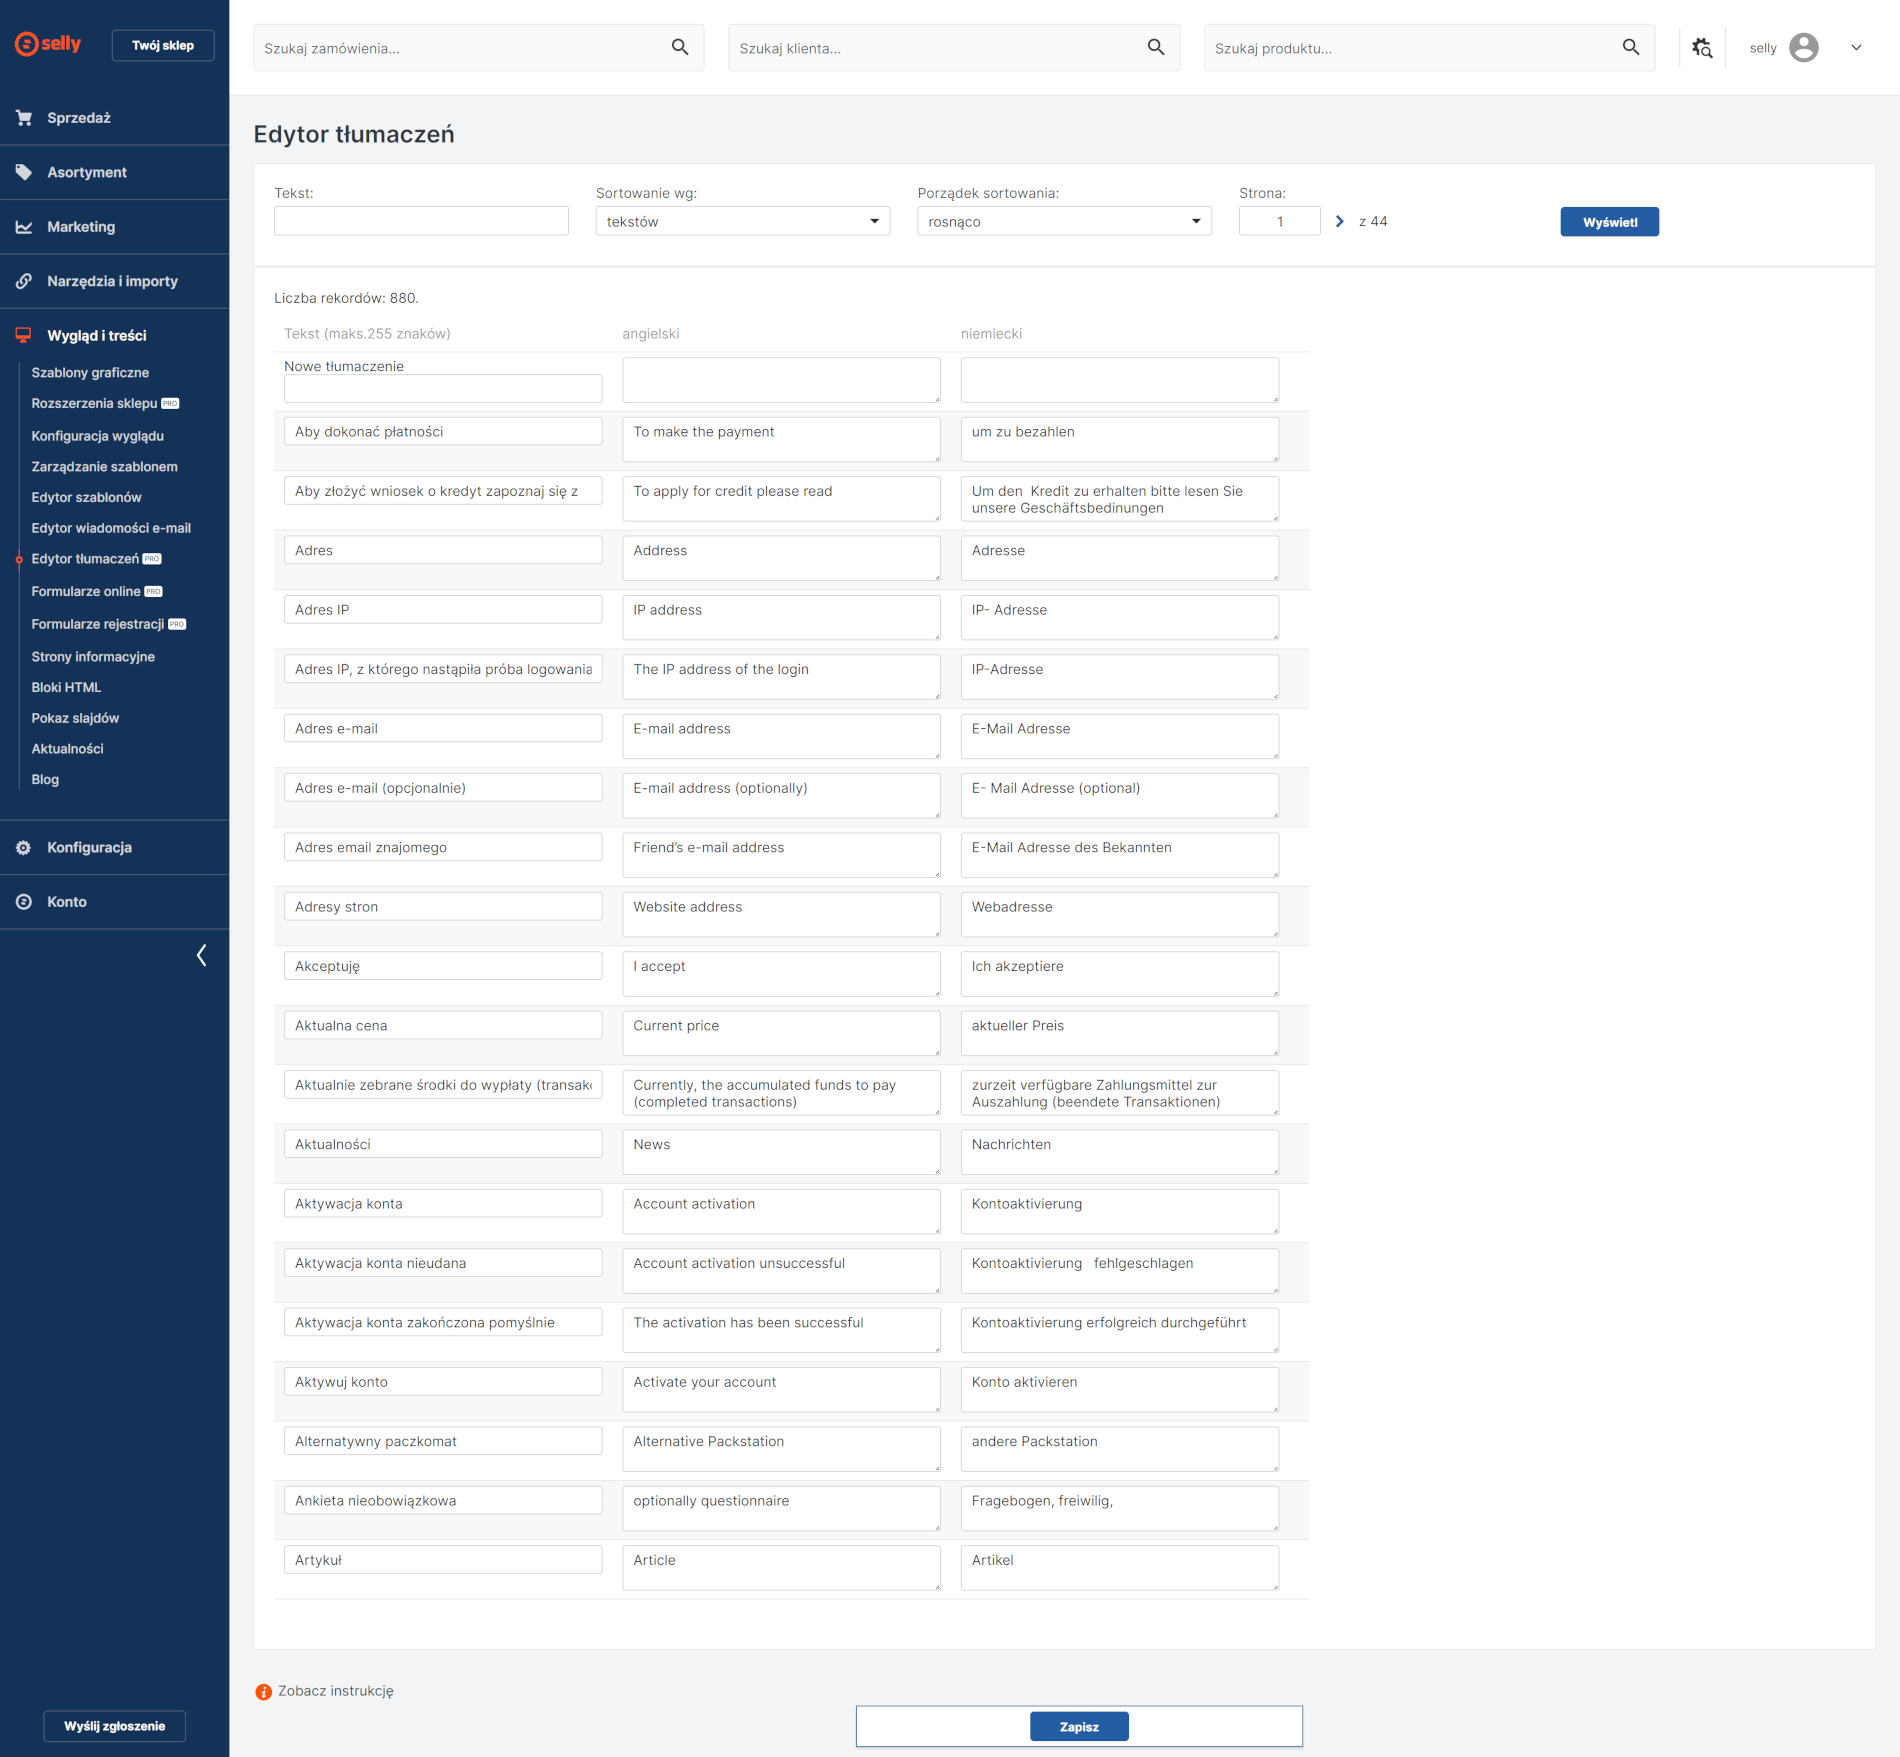This screenshot has height=1757, width=1900.
Task: Collapse the sidebar with the arrow
Action: 201,955
